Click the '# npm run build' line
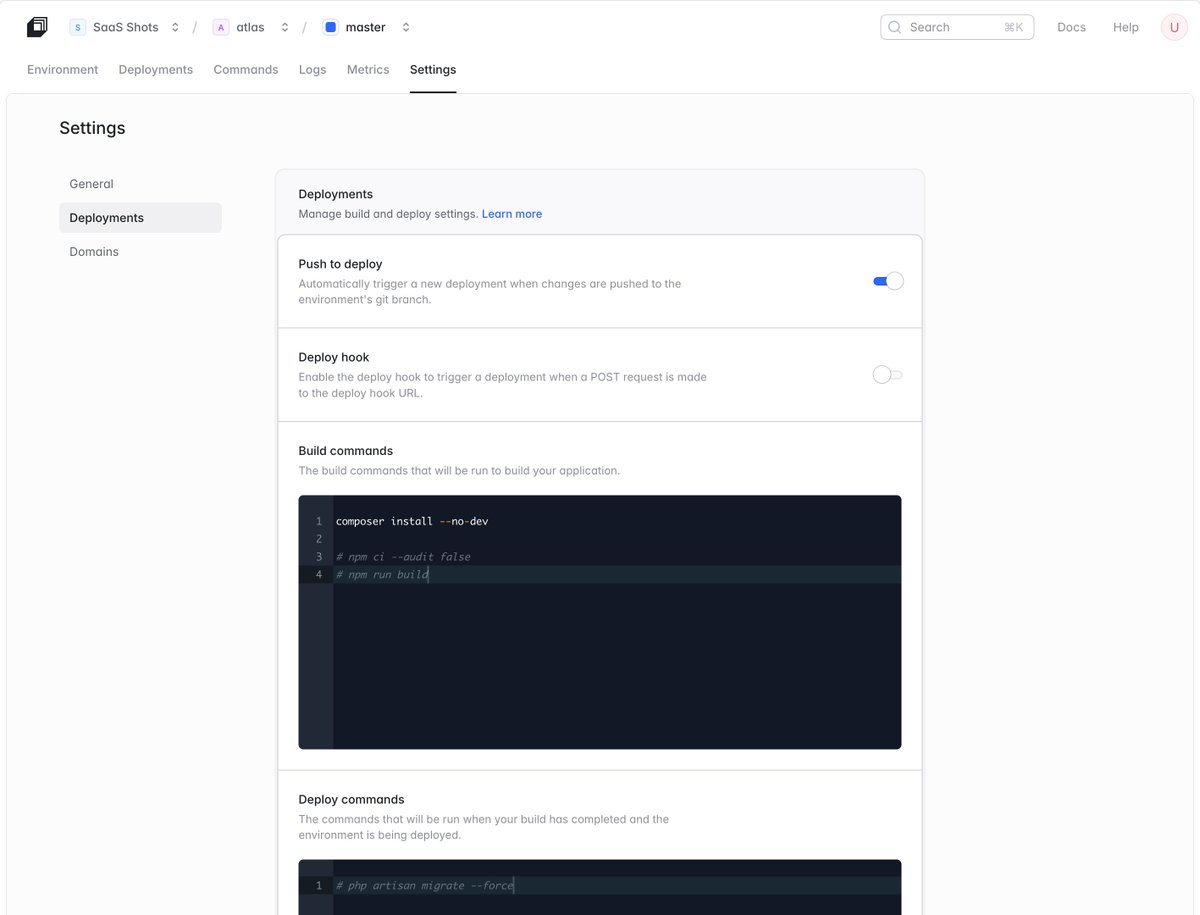1200x915 pixels. [x=382, y=575]
